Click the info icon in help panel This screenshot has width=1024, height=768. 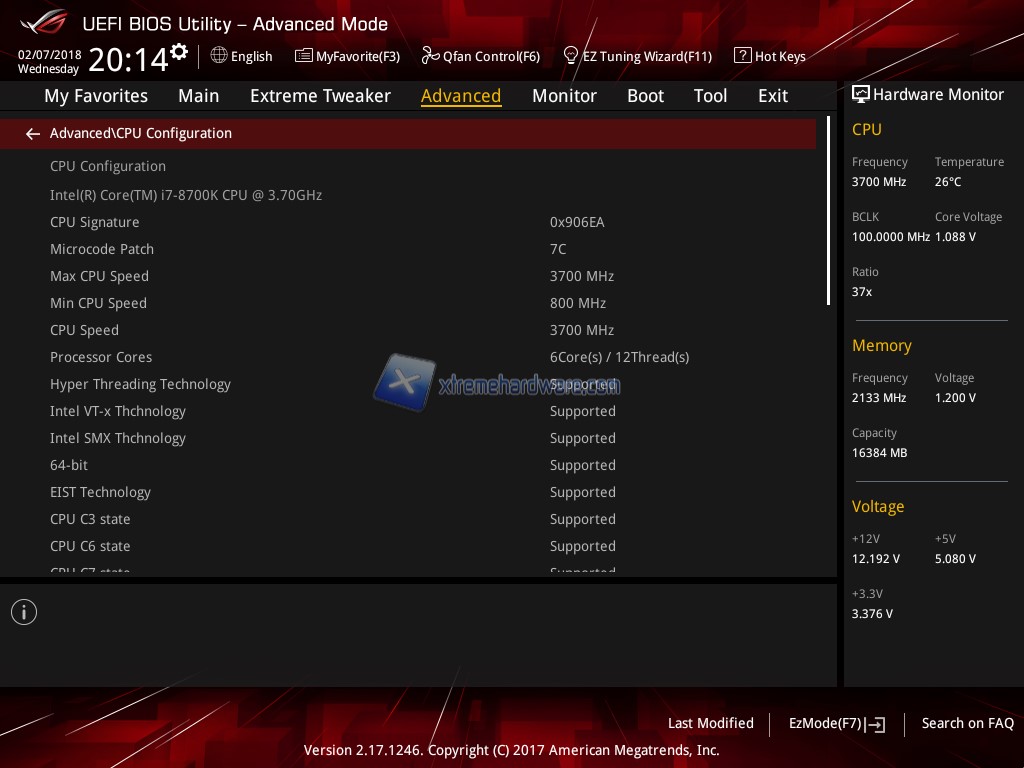[24, 612]
